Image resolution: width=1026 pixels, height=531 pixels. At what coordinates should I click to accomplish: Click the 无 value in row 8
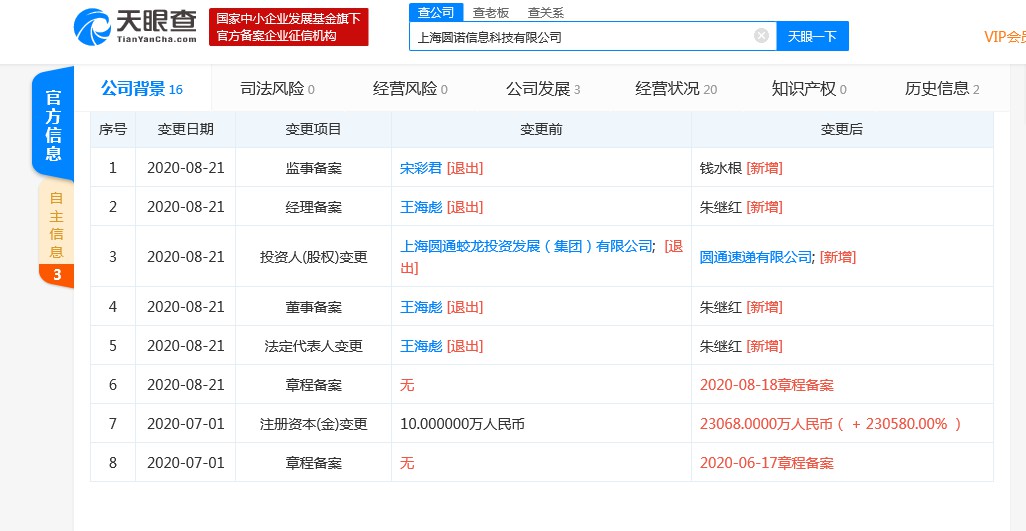407,464
